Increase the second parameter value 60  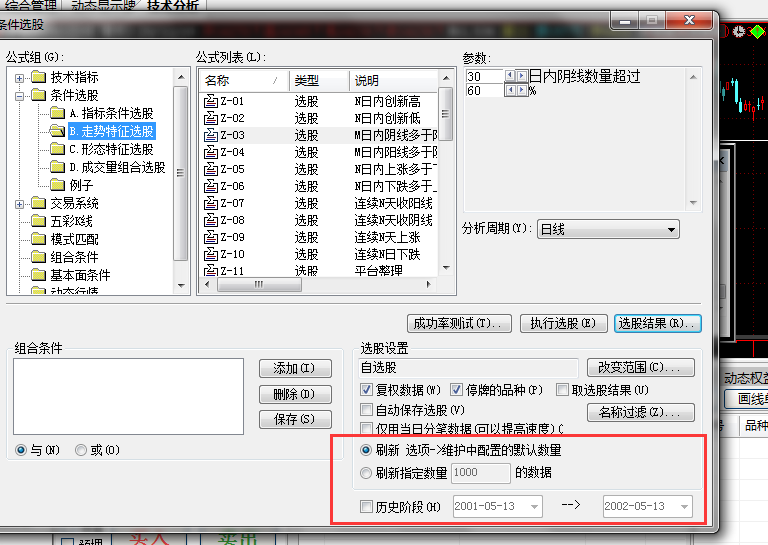[522, 90]
